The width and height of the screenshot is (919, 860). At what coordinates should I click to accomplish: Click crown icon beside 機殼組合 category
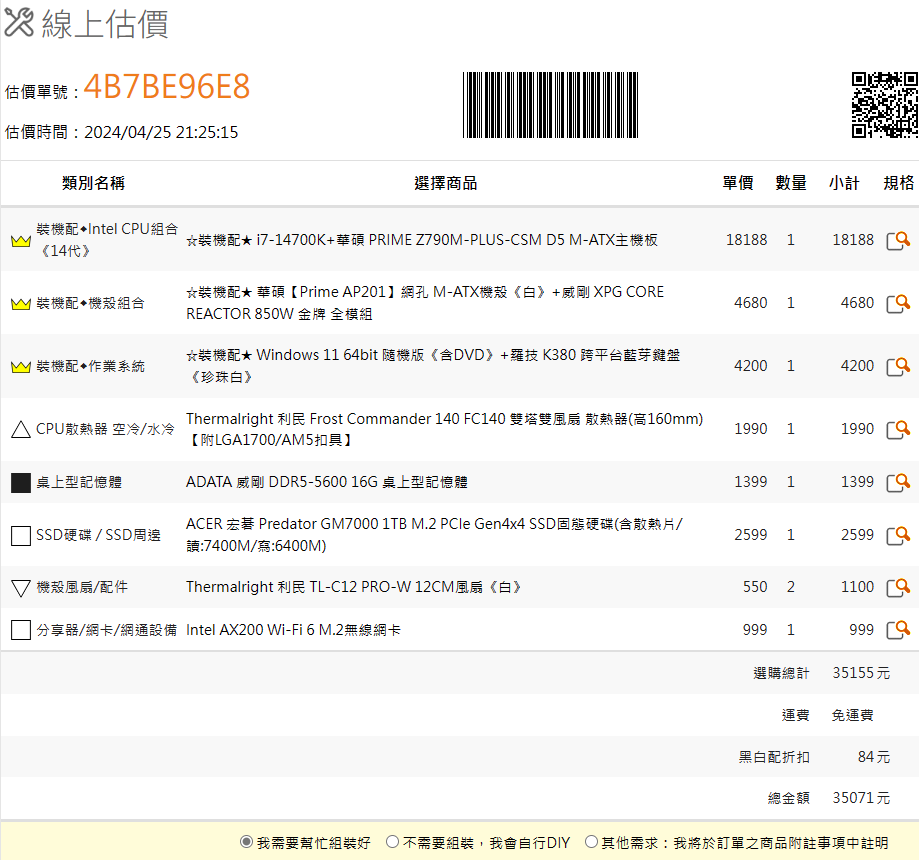21,304
